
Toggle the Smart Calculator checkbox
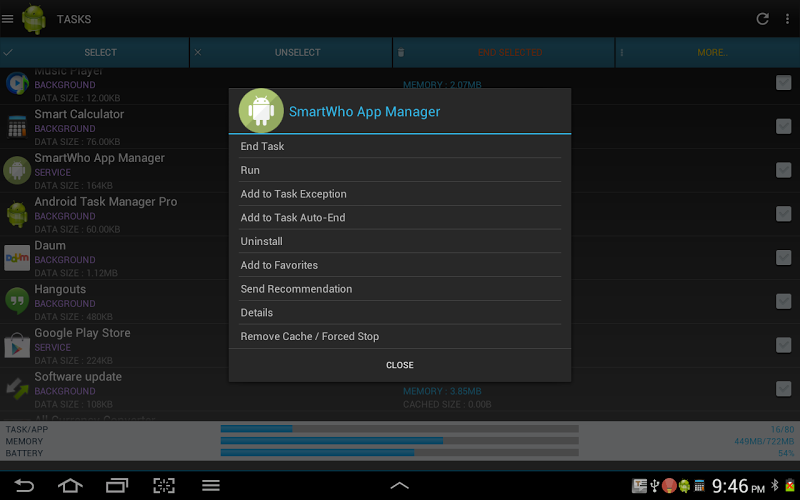coord(783,126)
